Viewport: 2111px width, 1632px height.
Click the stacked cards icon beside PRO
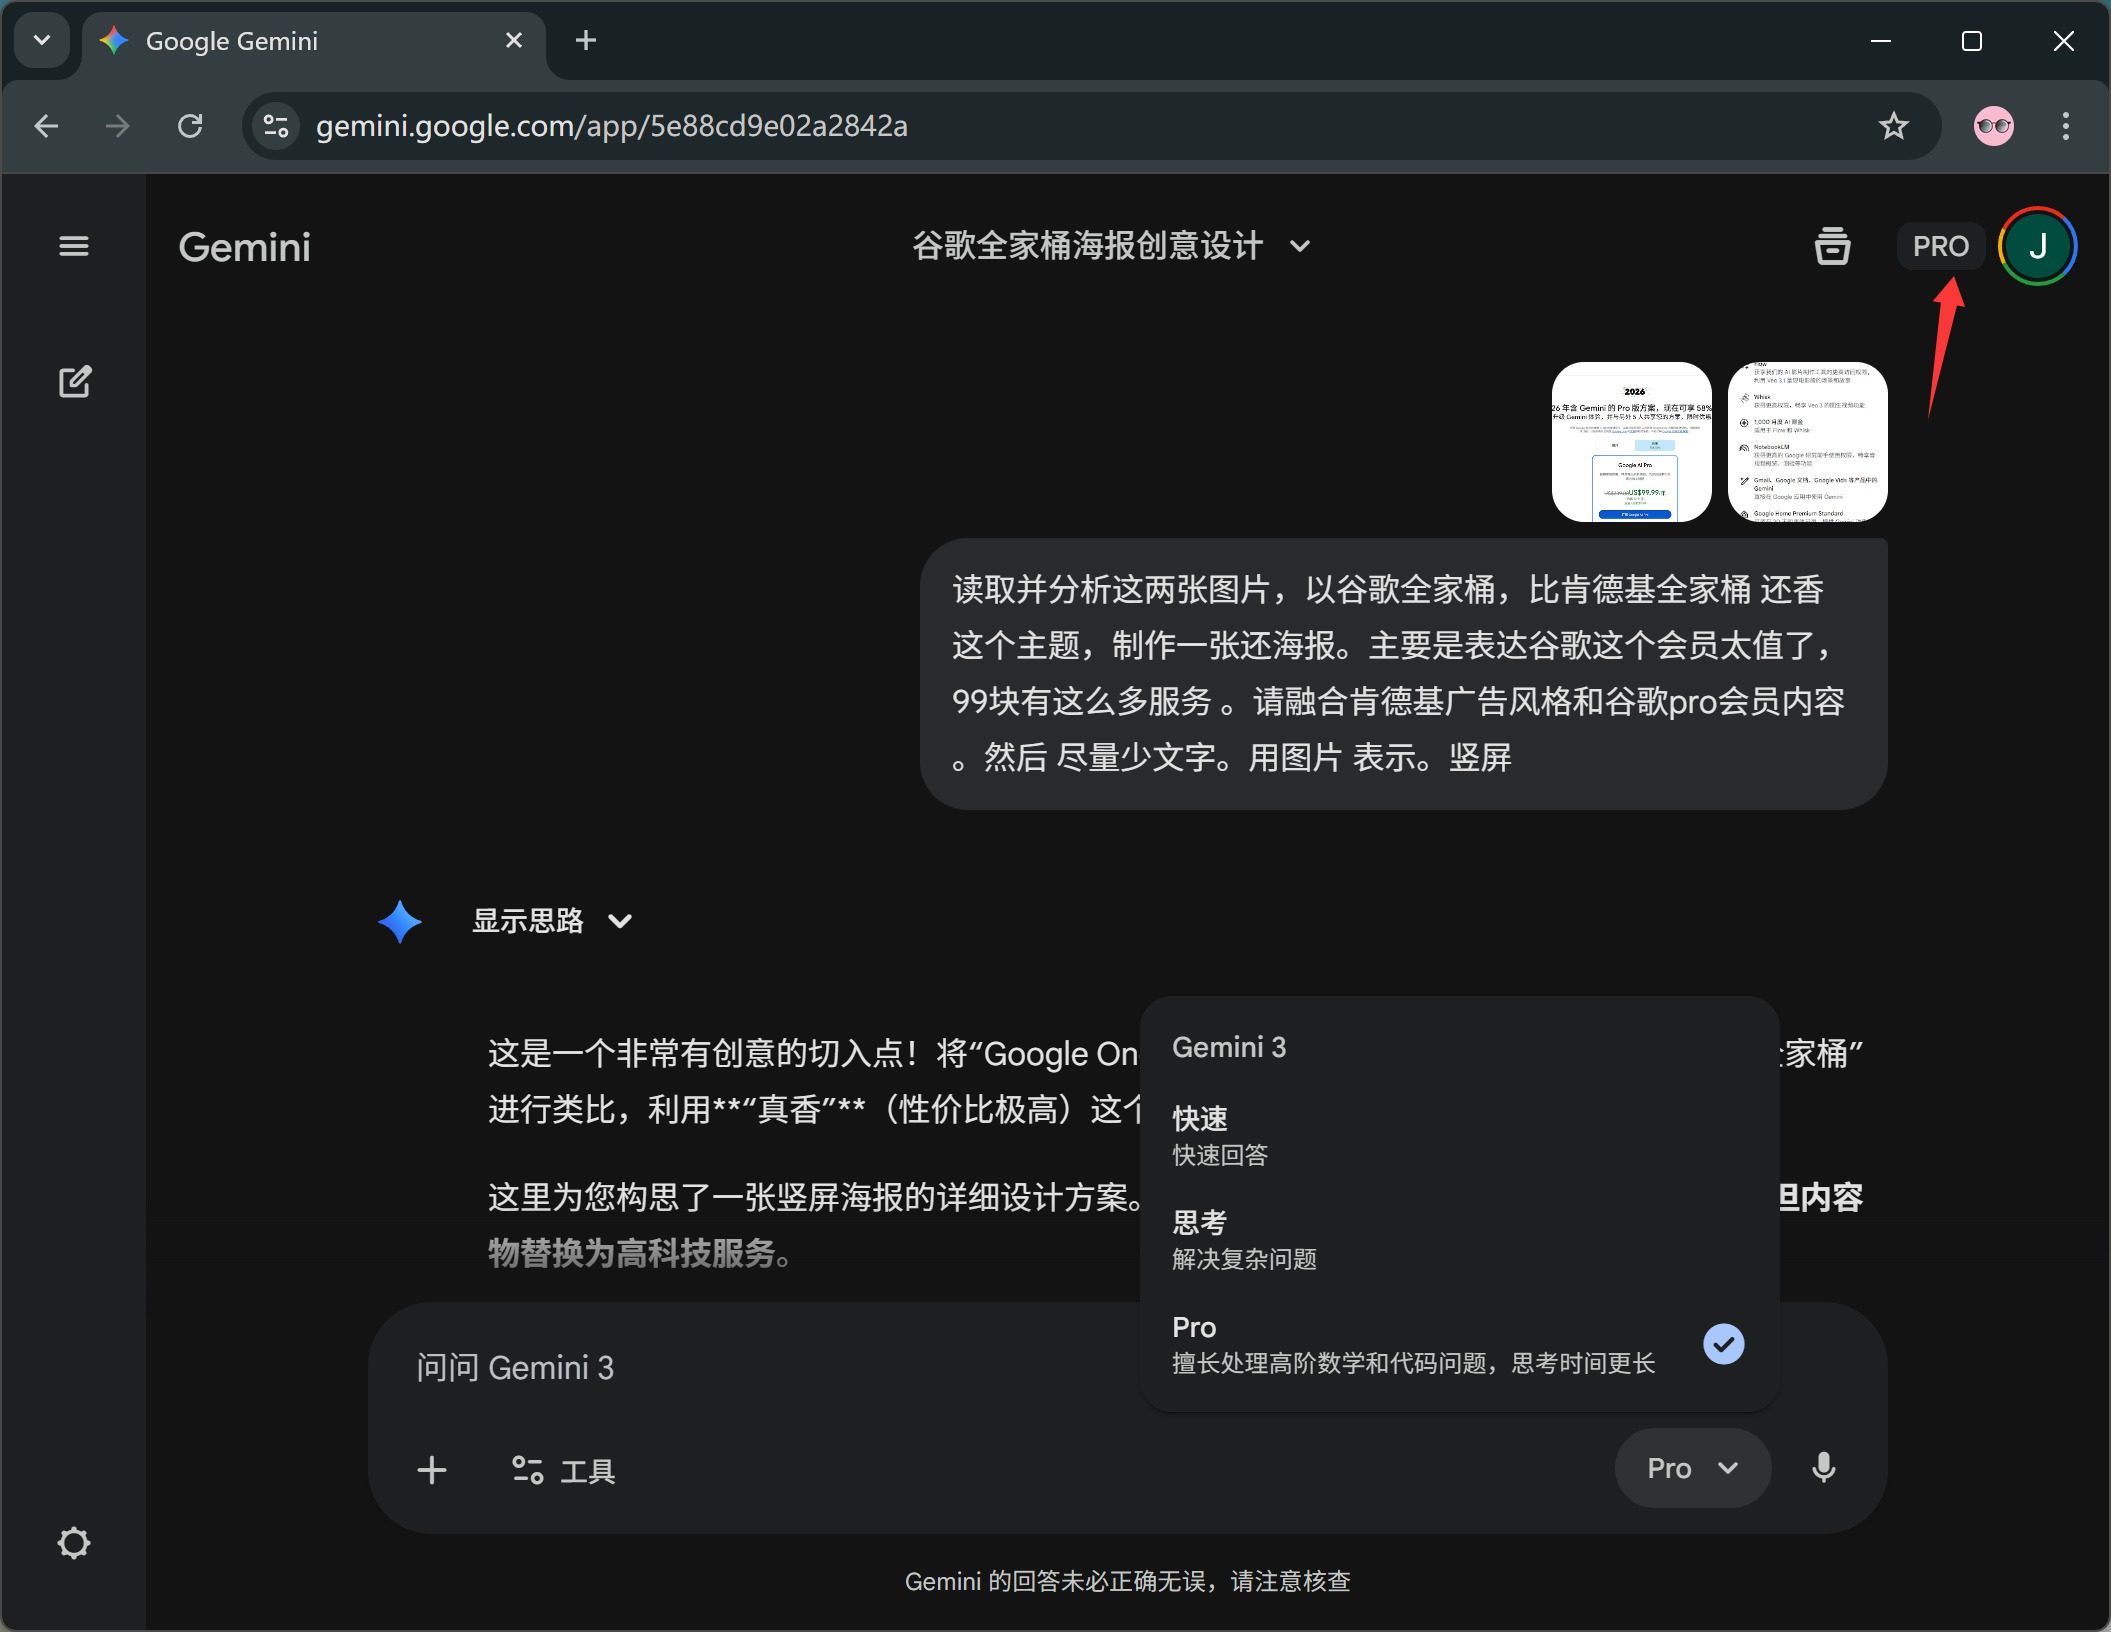(x=1831, y=246)
